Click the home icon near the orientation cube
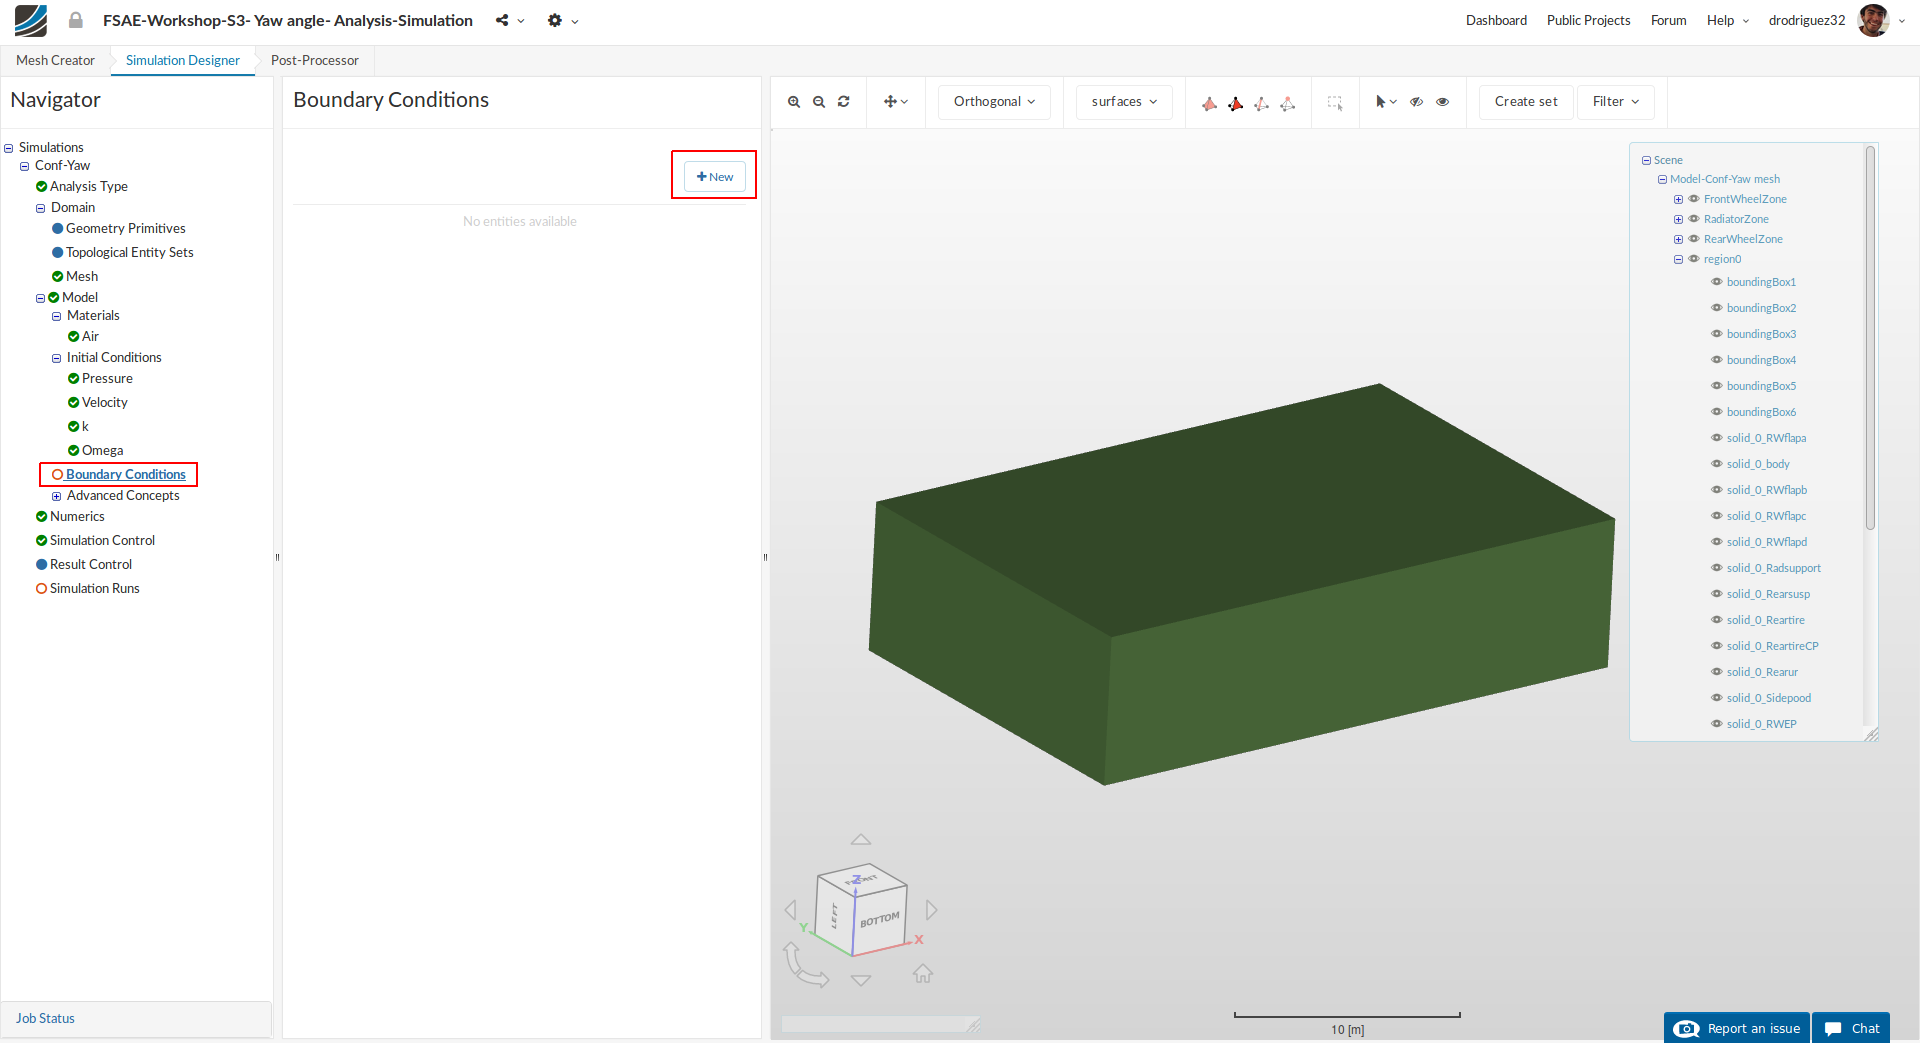Image resolution: width=1920 pixels, height=1043 pixels. (922, 973)
